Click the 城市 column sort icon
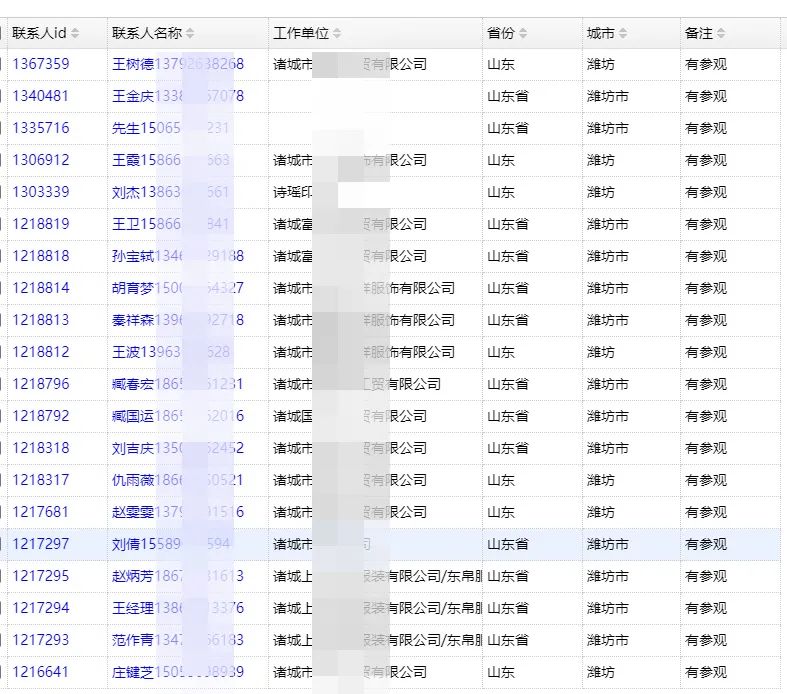The image size is (787, 694). coord(623,33)
